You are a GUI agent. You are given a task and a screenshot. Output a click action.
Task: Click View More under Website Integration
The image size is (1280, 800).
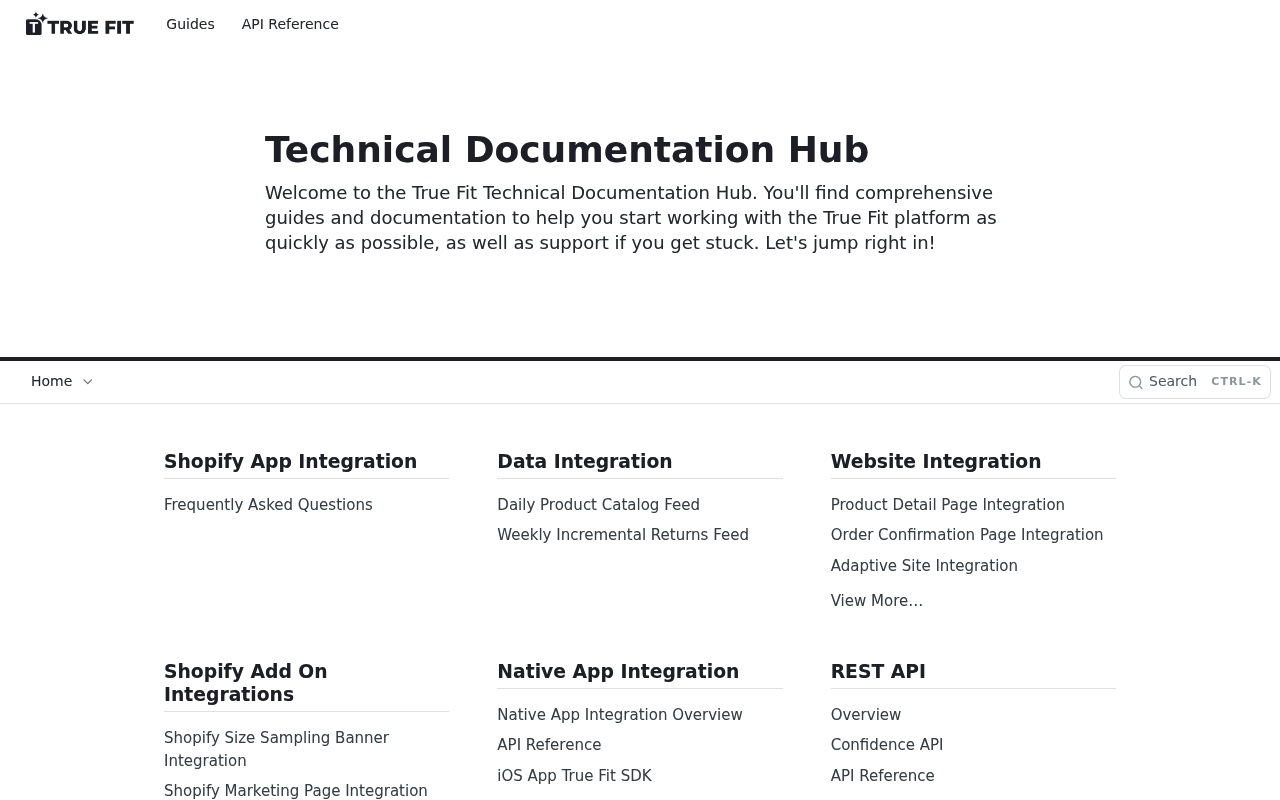[877, 601]
